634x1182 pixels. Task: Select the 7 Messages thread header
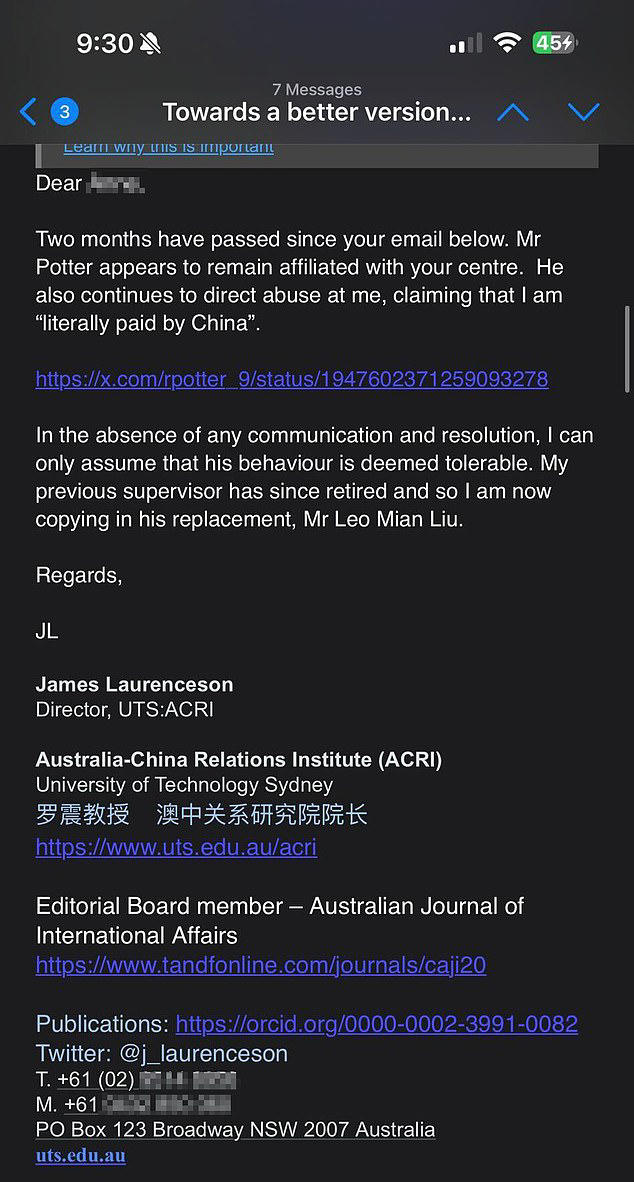[317, 90]
